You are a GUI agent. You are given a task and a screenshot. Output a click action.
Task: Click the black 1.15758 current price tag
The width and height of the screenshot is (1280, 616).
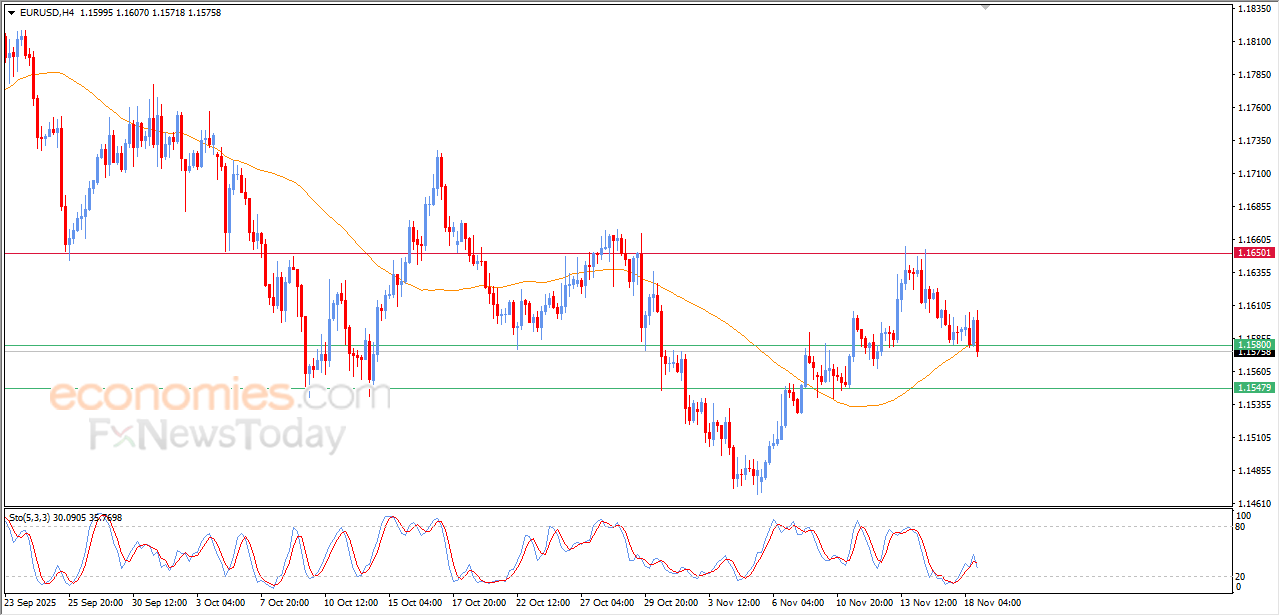click(1254, 353)
